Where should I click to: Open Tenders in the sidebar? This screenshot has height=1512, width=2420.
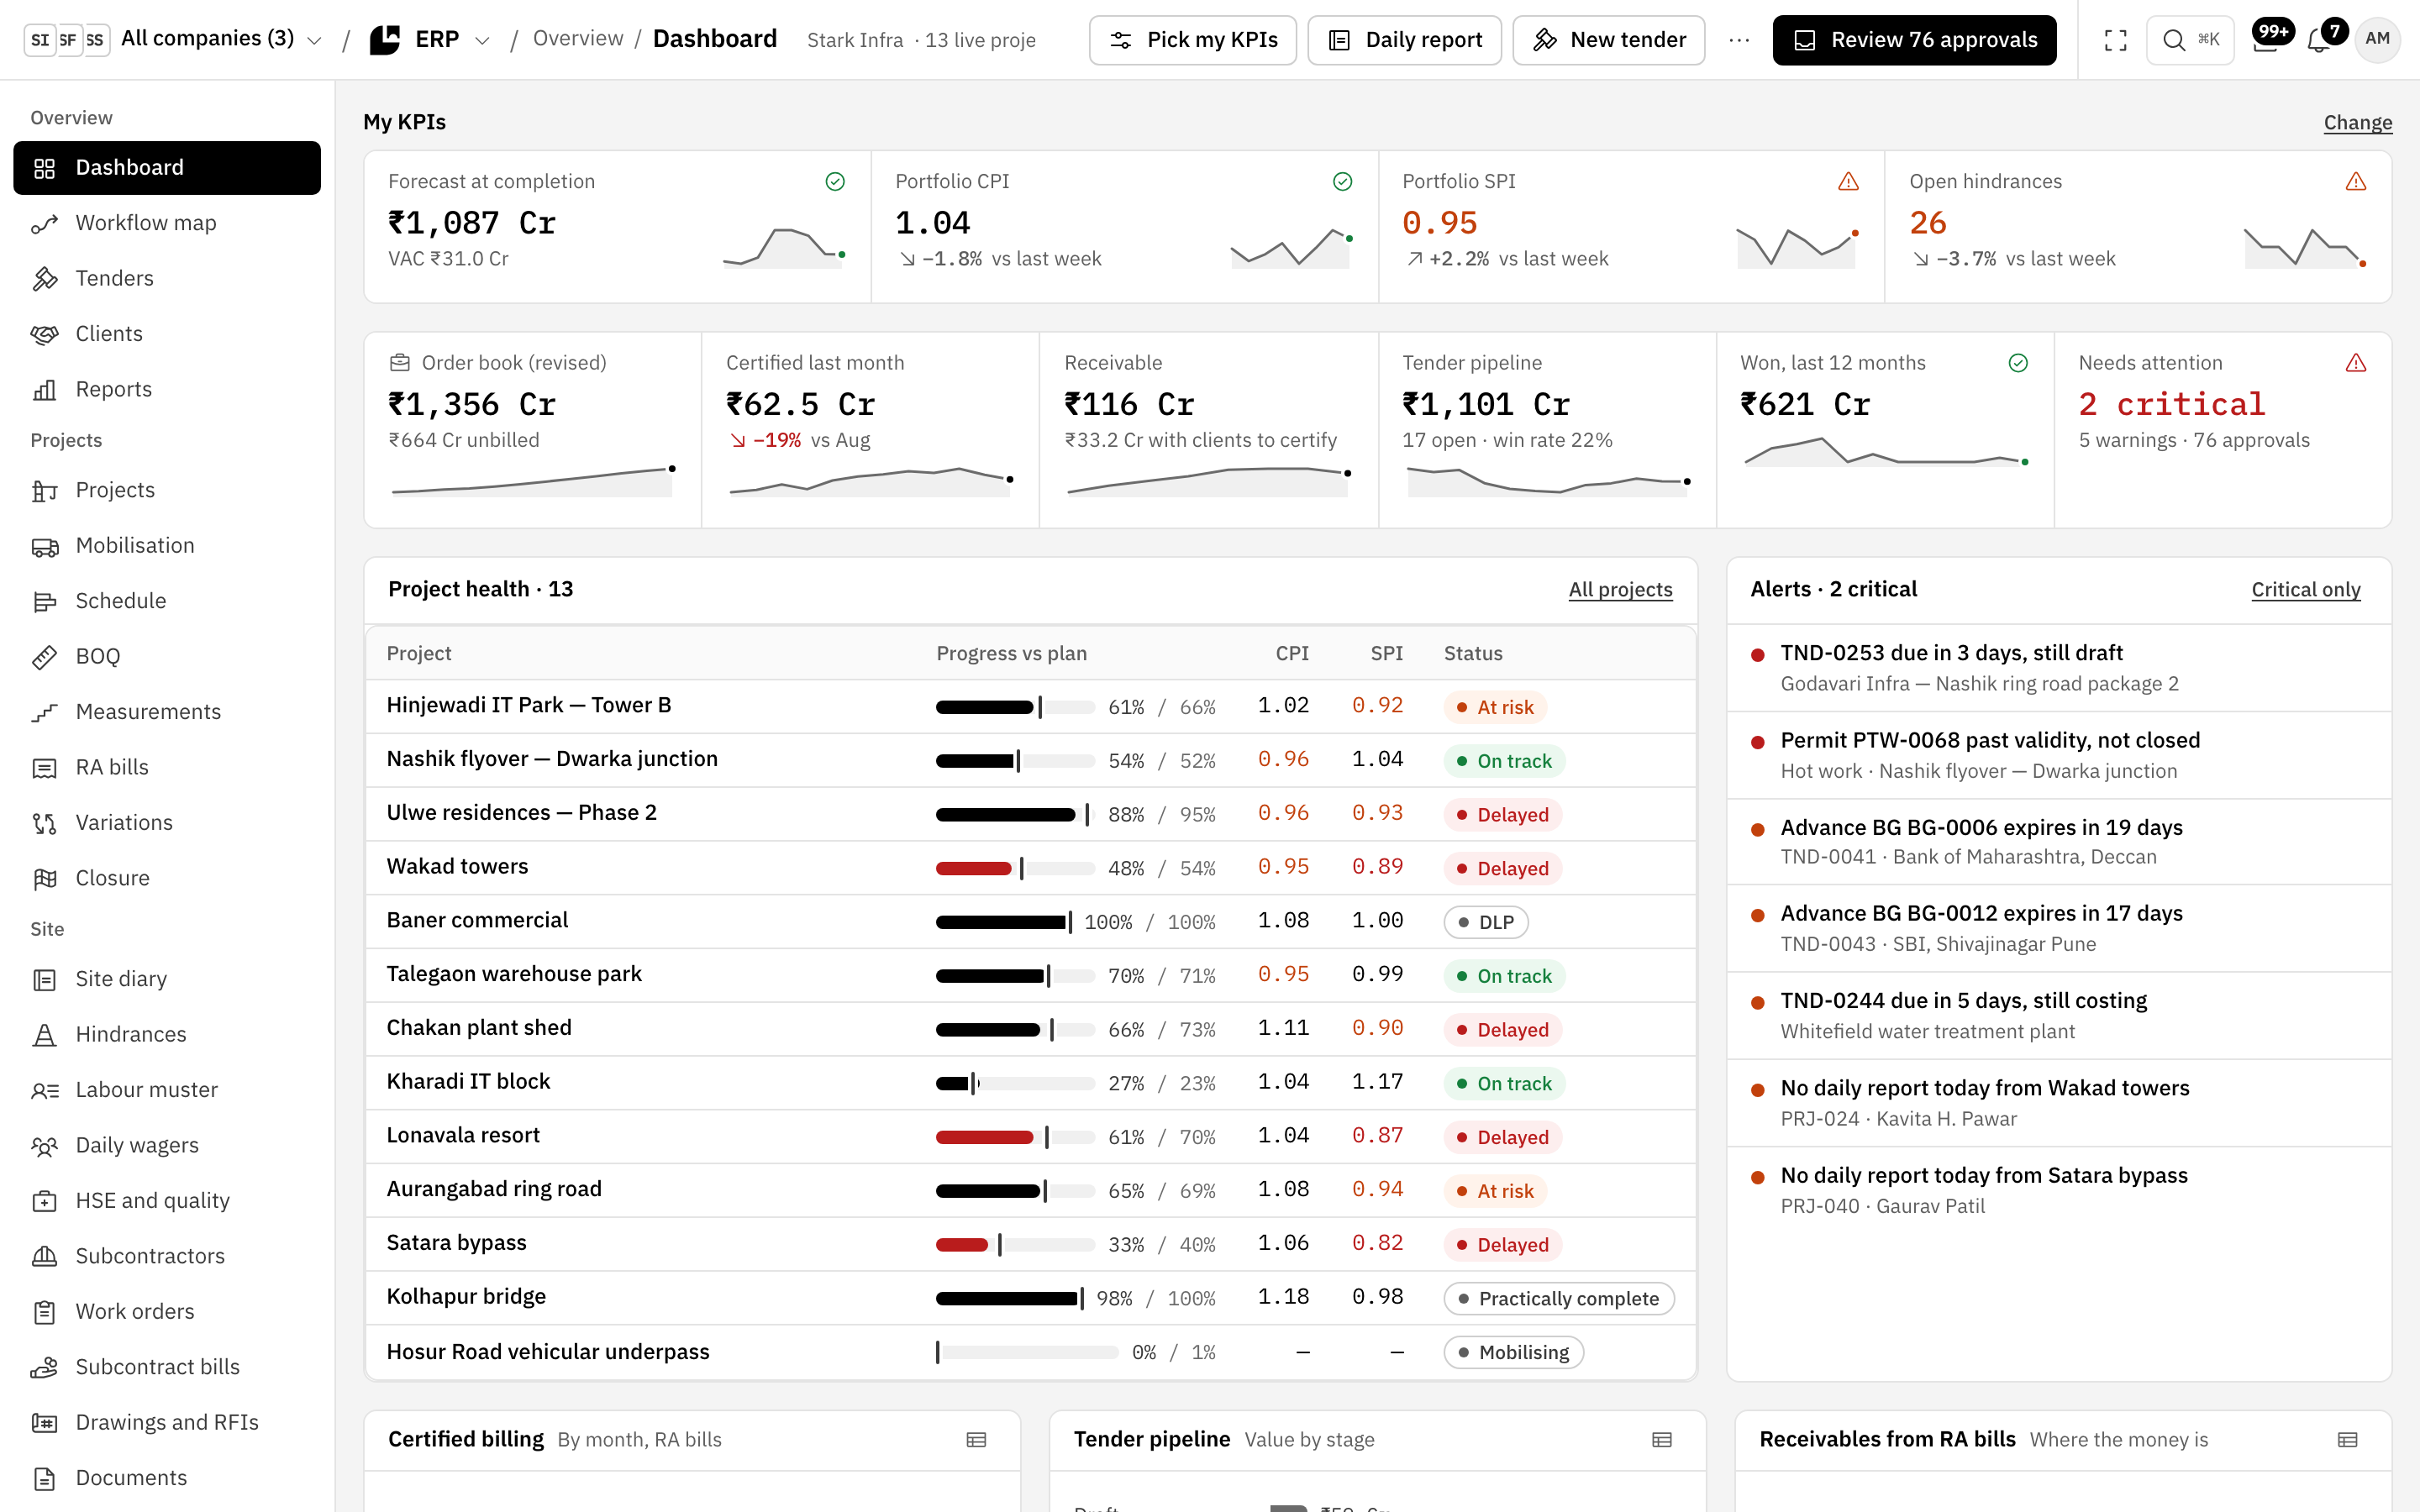[167, 279]
